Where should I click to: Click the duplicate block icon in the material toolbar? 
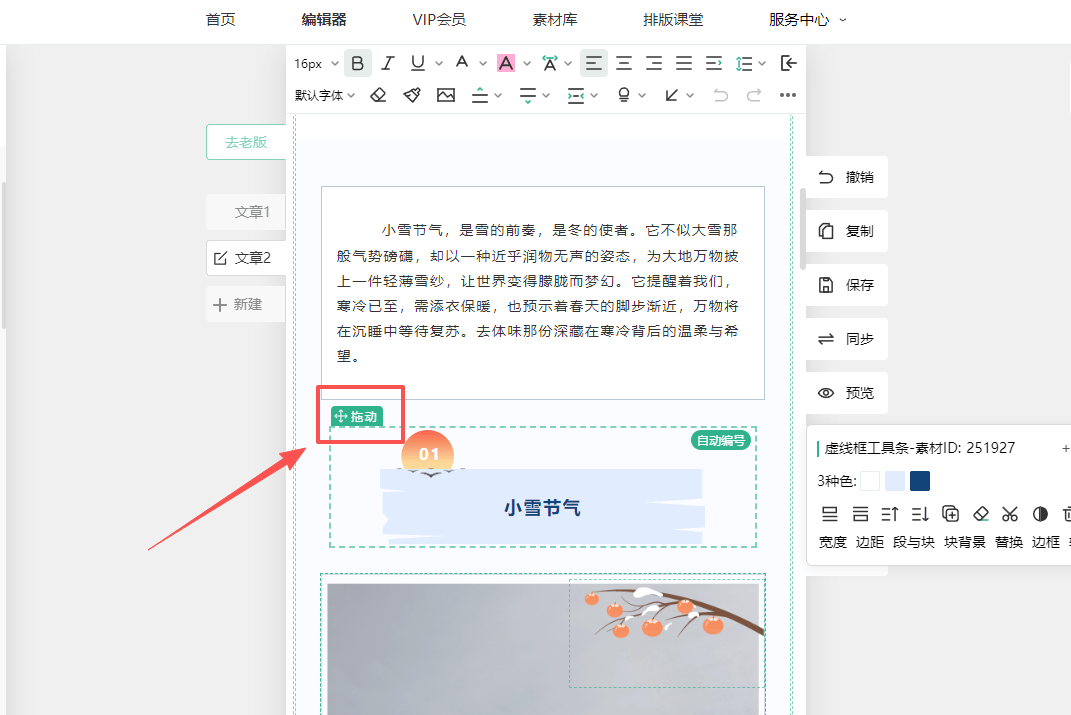(950, 514)
